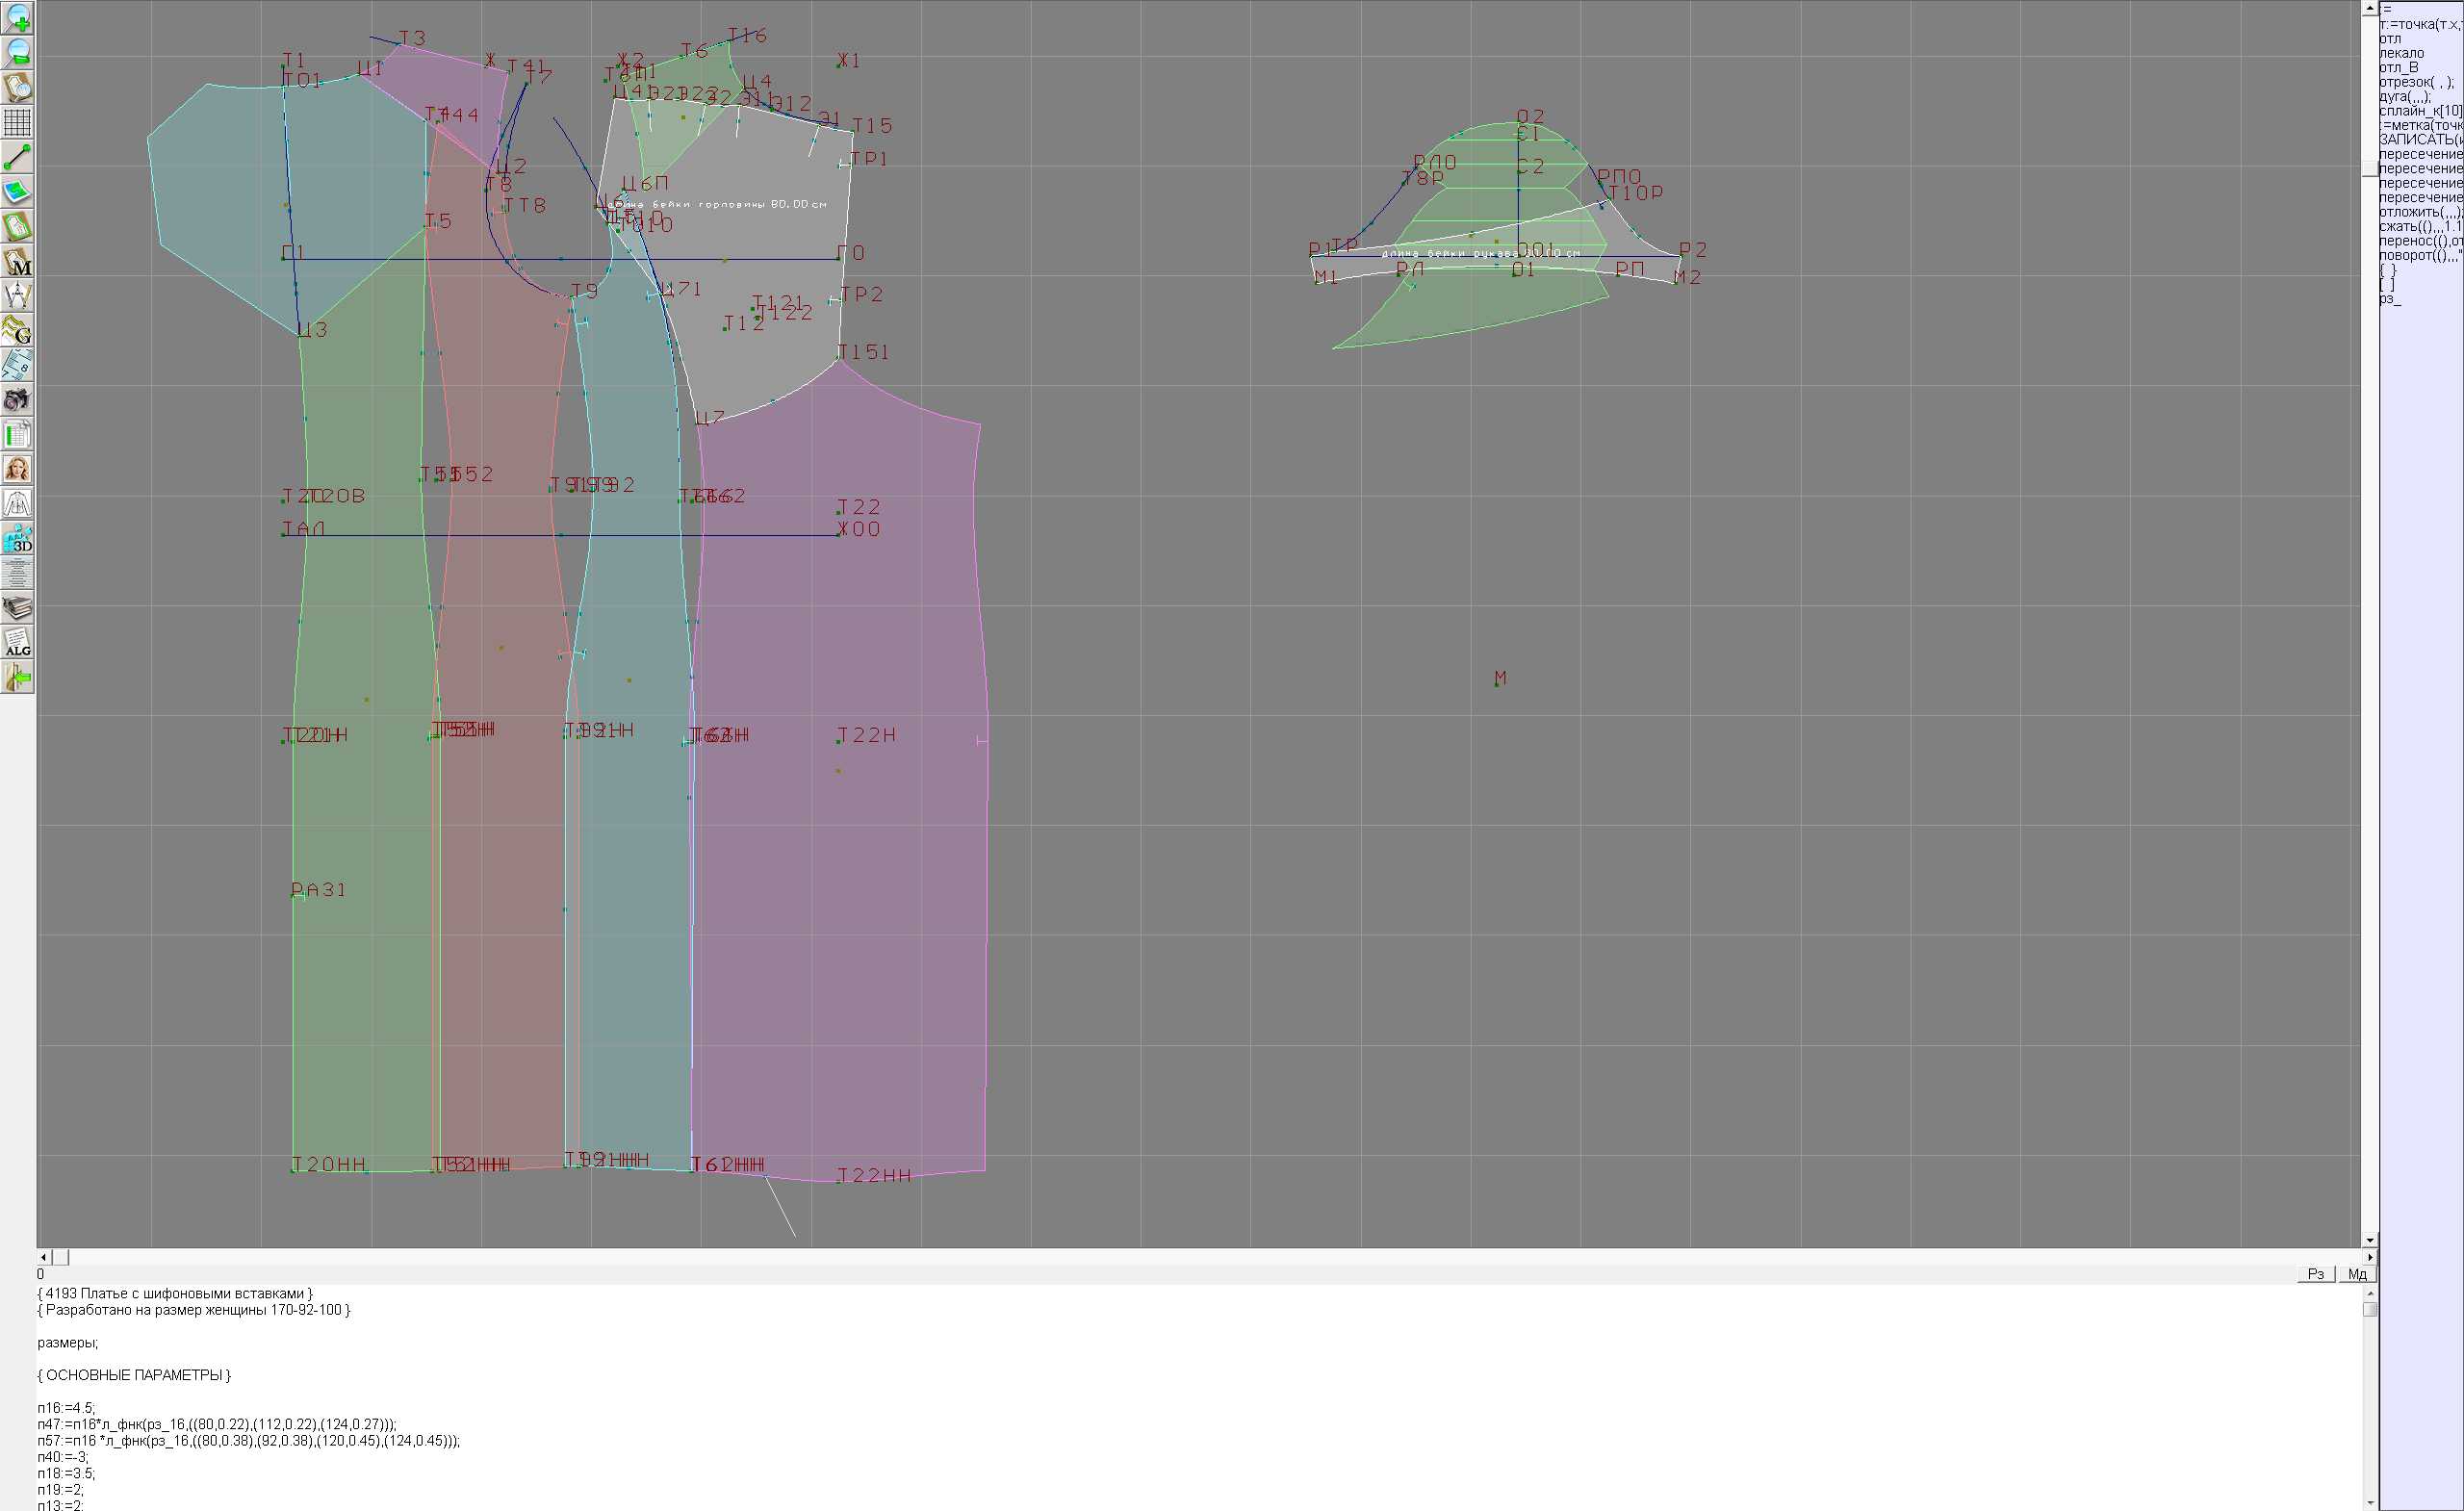Click the green arrow exit icon

click(x=17, y=678)
